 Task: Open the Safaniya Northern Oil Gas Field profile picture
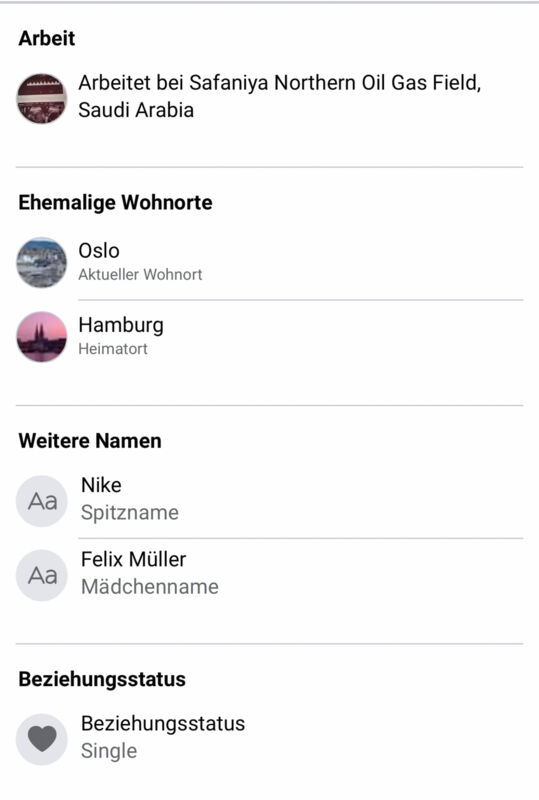pyautogui.click(x=42, y=98)
